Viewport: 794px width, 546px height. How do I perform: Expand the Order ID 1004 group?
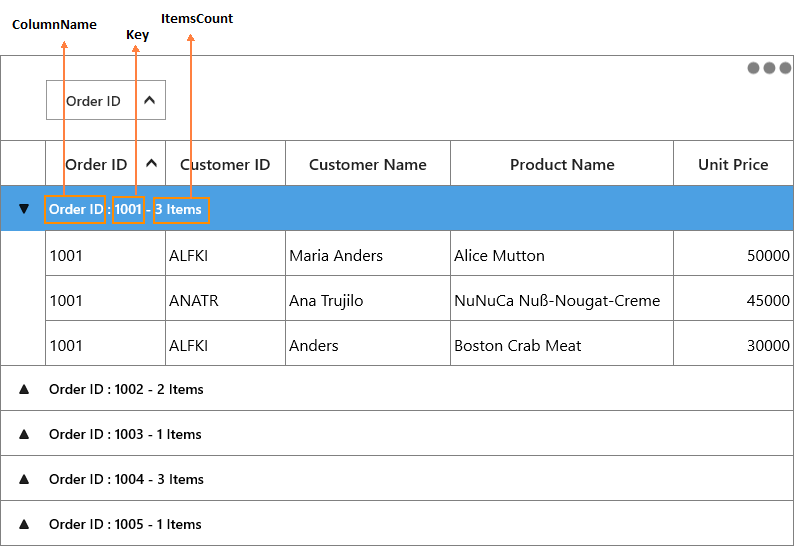pyautogui.click(x=24, y=479)
